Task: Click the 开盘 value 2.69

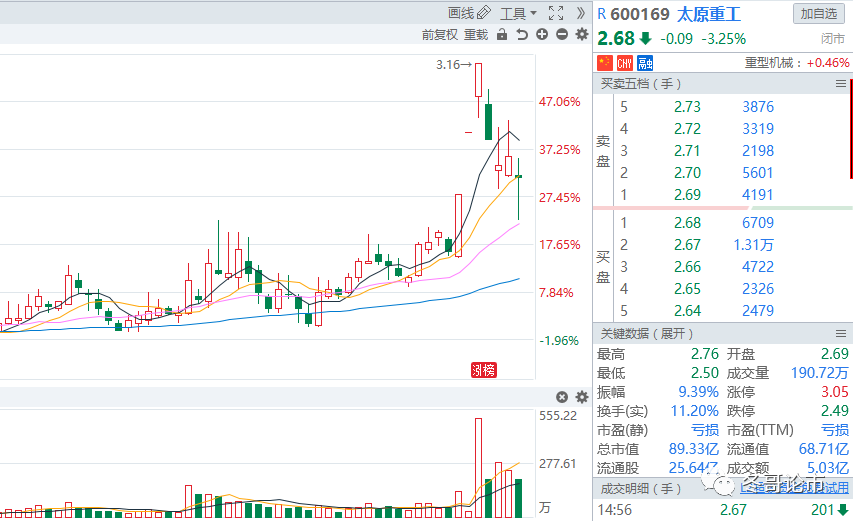Action: 835,354
